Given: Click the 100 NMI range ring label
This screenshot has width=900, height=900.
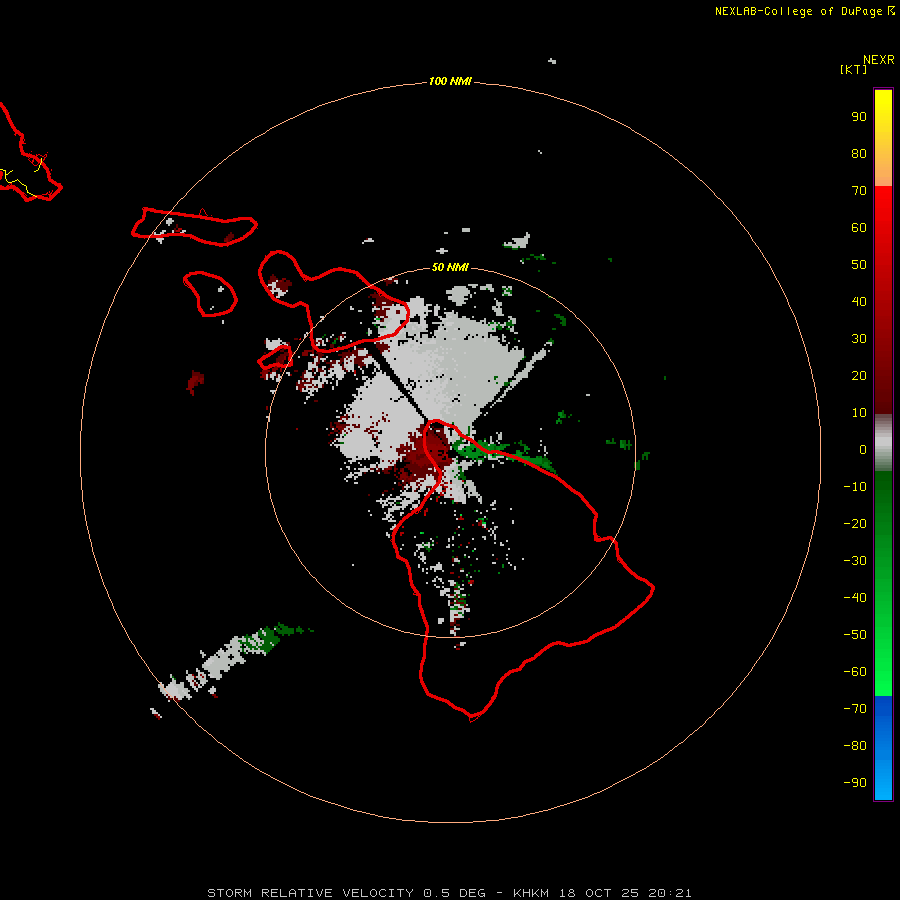Looking at the screenshot, I should click(450, 81).
